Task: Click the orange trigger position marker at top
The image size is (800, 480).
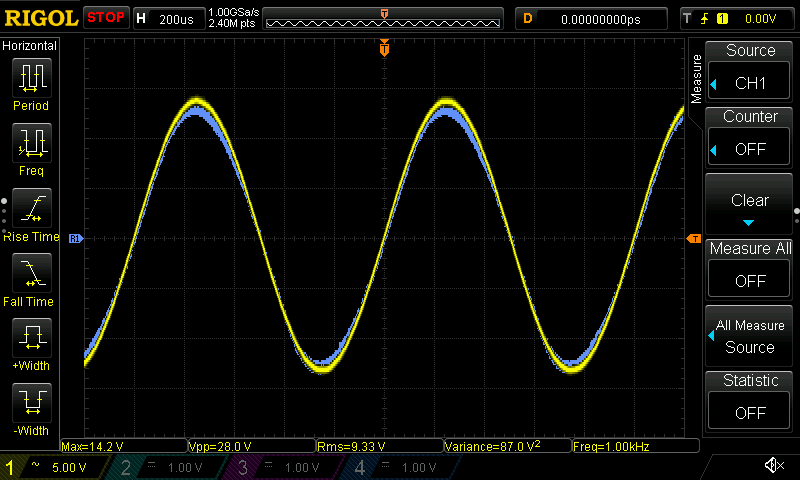Action: pos(384,48)
